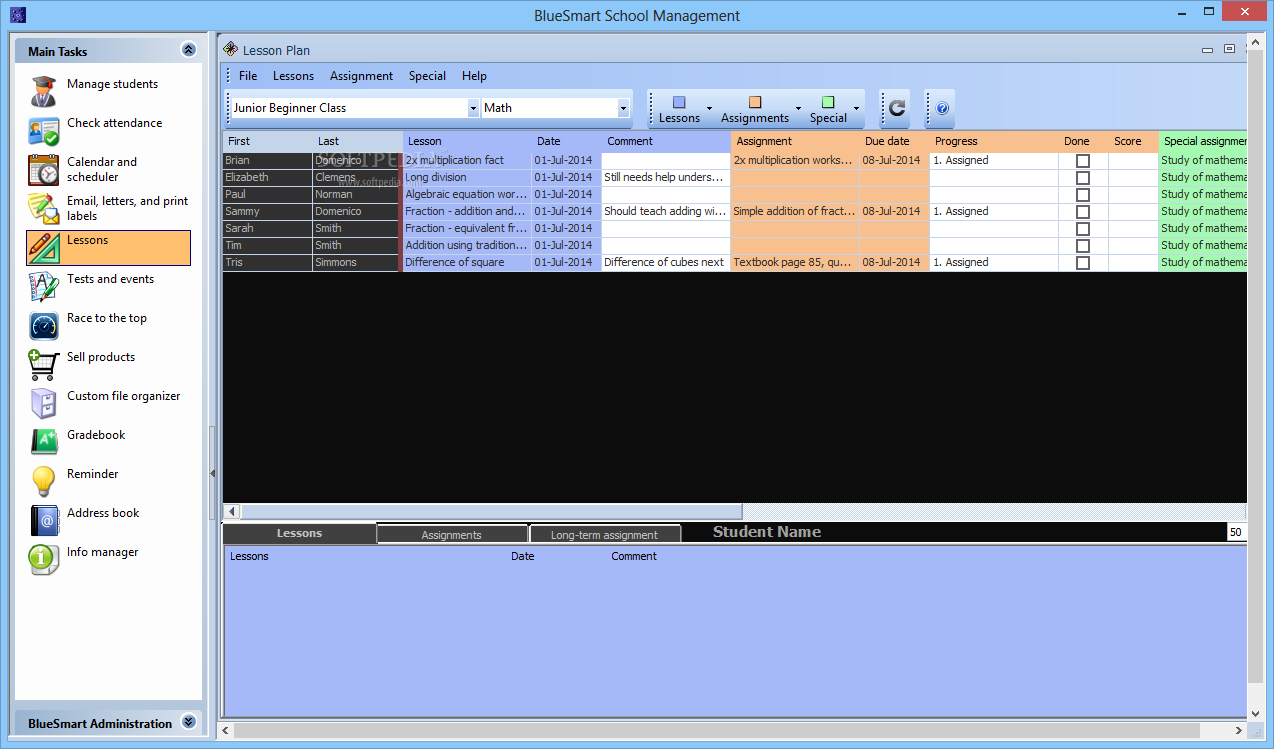Open the File menu

click(x=248, y=76)
